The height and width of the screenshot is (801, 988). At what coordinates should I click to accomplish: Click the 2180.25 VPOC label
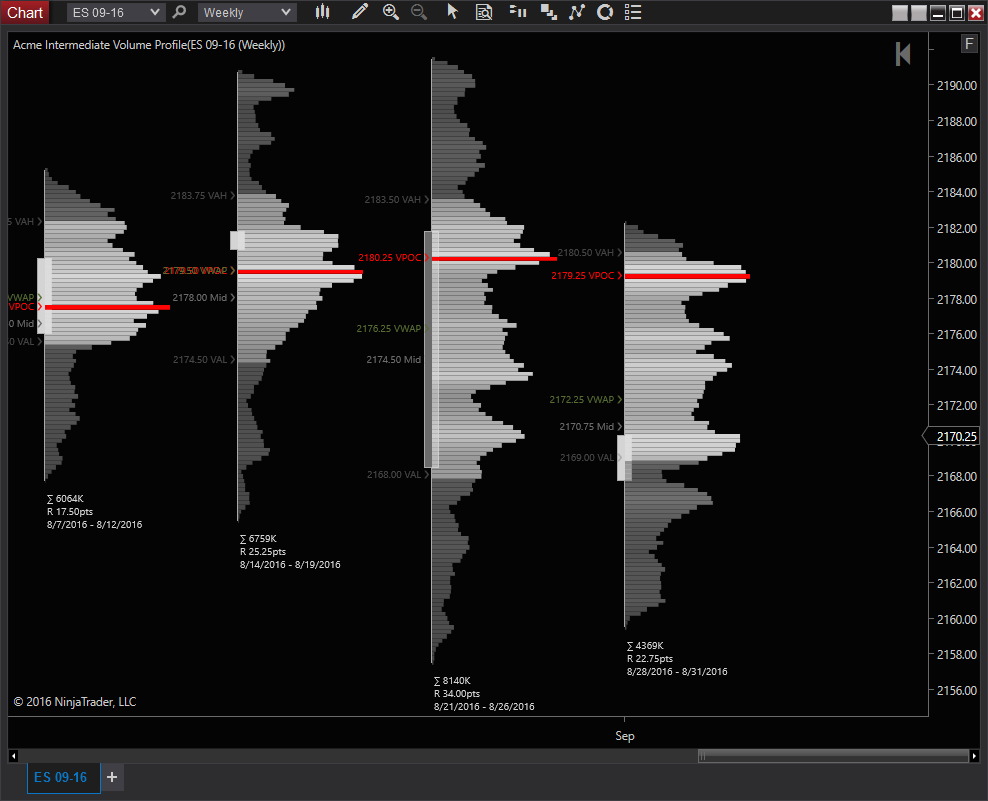pos(389,258)
